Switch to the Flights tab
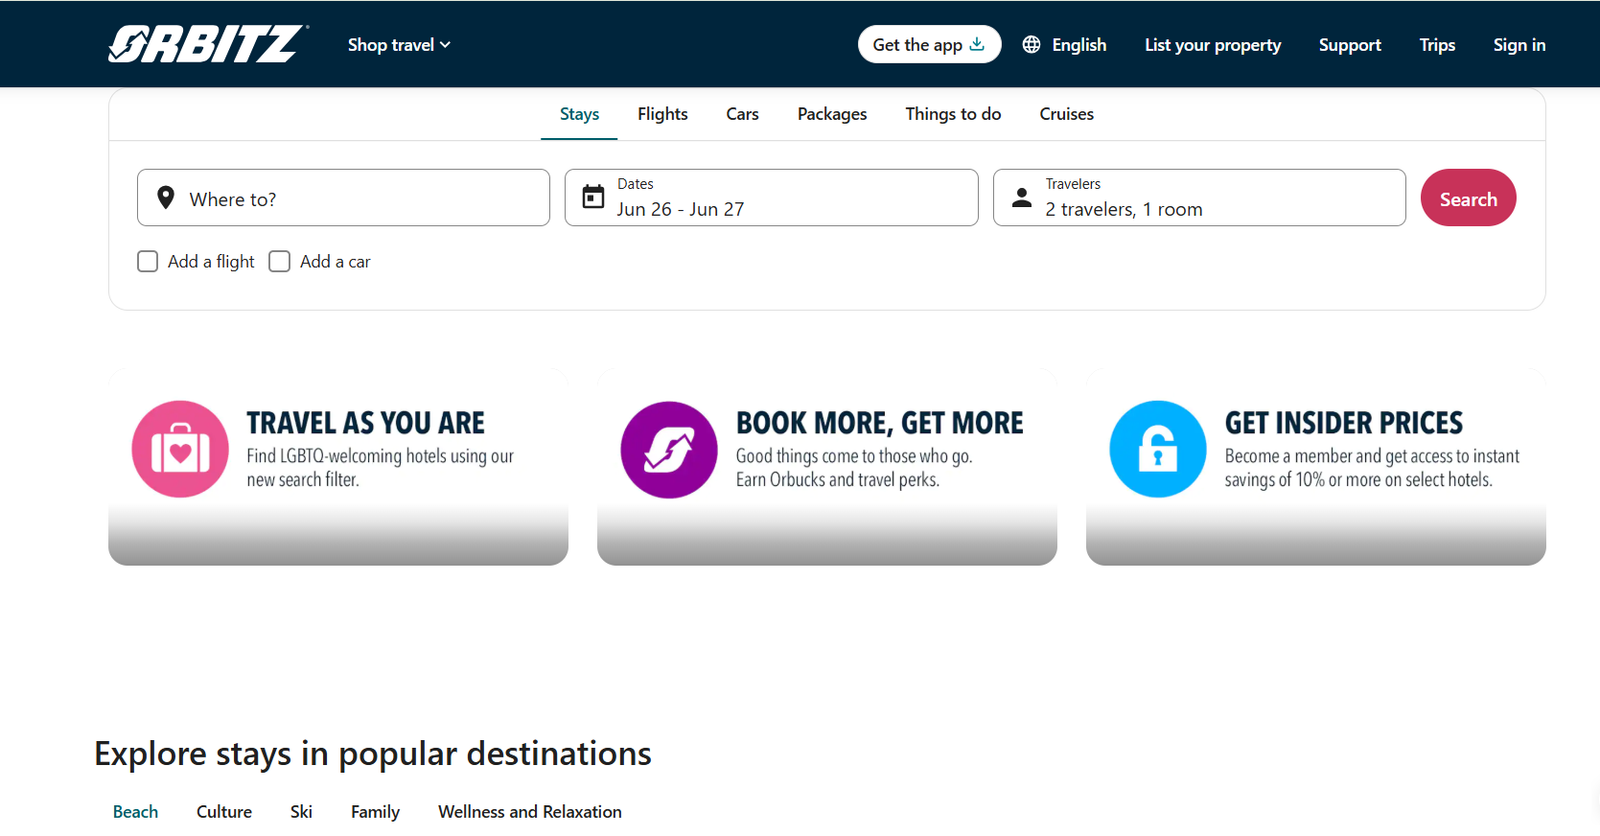Viewport: 1600px width, 836px height. (663, 114)
